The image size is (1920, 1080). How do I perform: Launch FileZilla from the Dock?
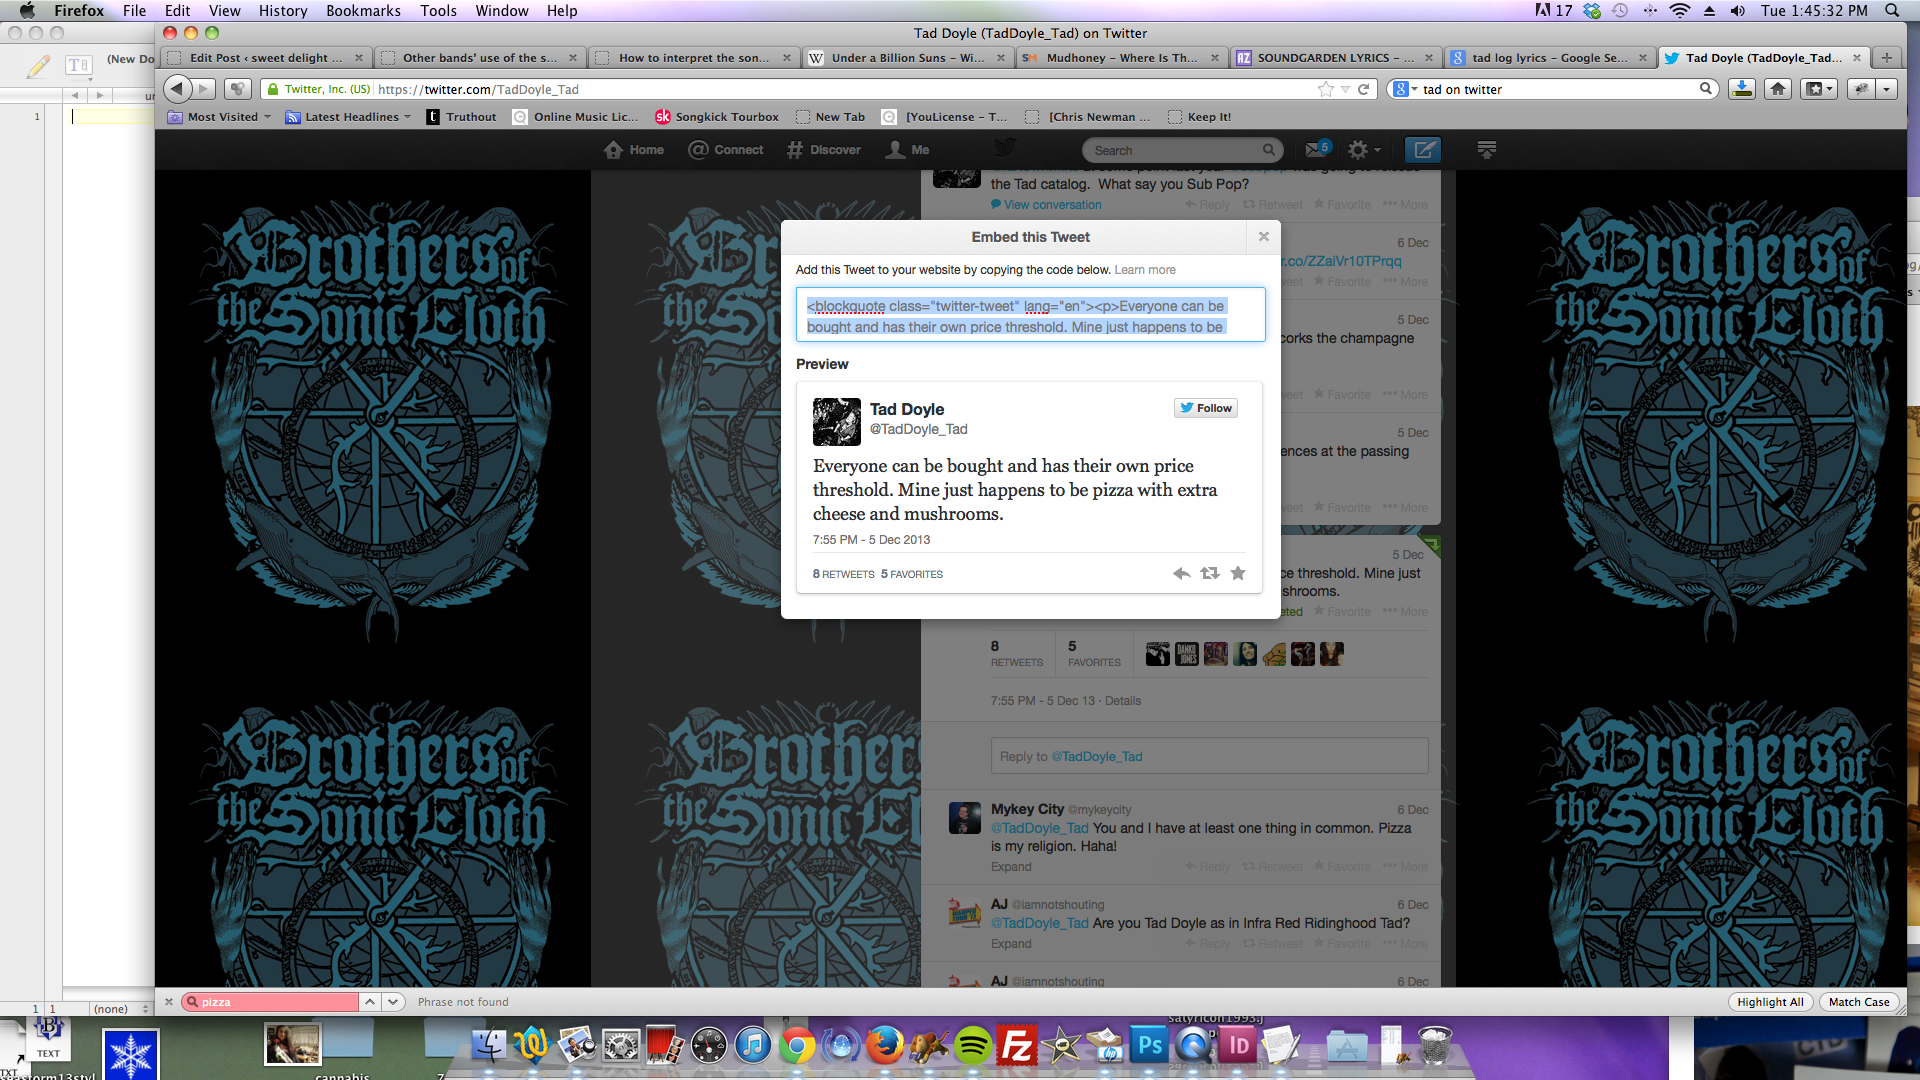[x=1017, y=1046]
